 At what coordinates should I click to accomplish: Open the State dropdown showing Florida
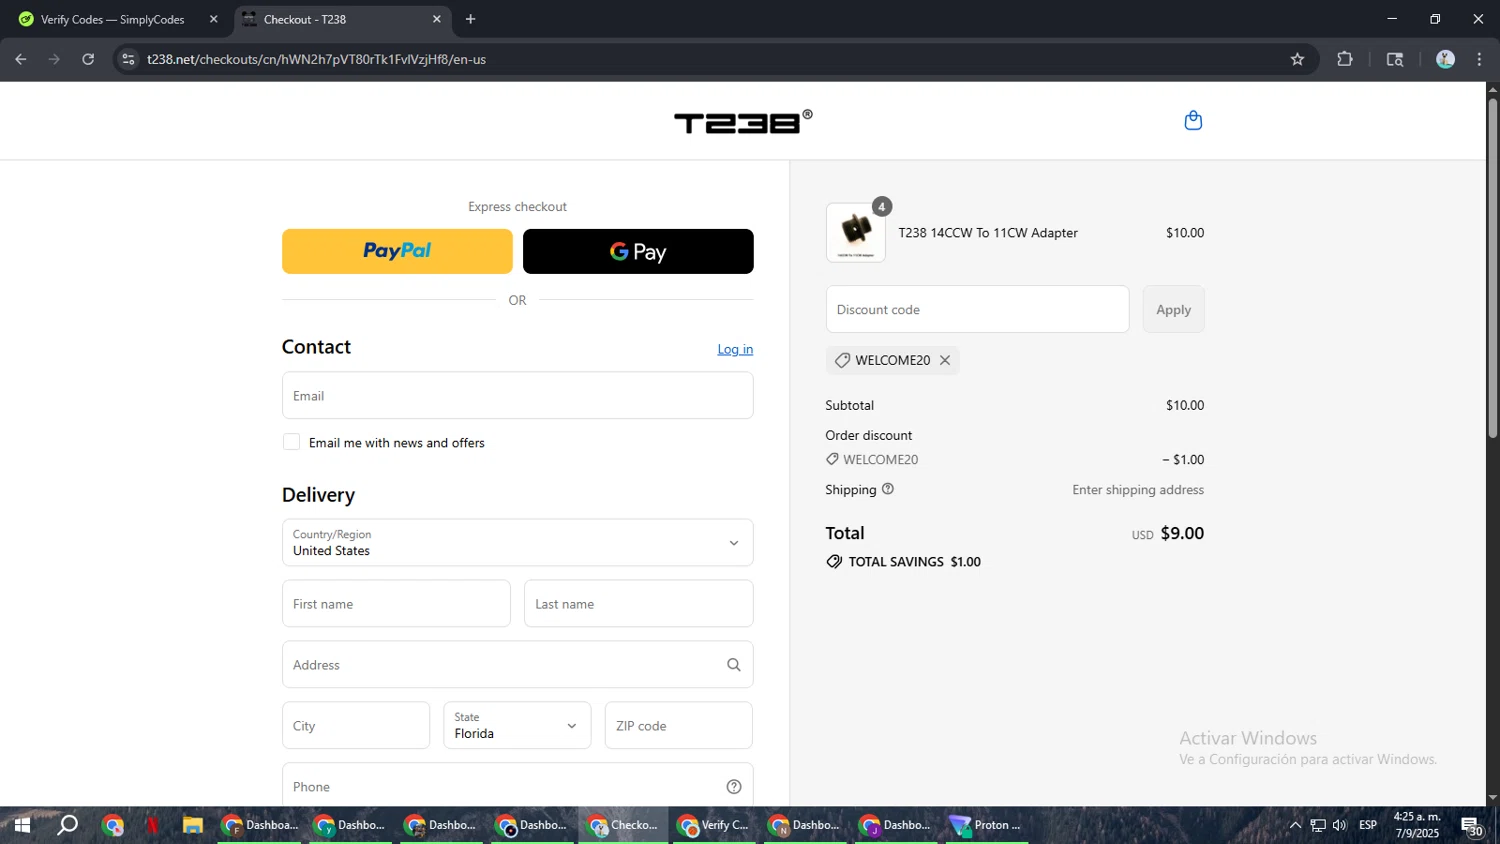point(517,725)
